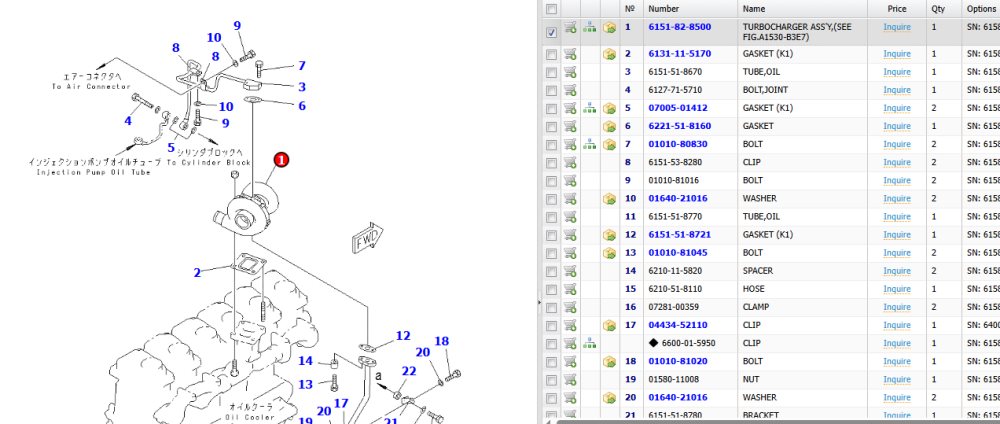Viewport: 1000px width, 424px height.
Task: Open structure tree for bolt 01010-80830
Action: [x=590, y=144]
